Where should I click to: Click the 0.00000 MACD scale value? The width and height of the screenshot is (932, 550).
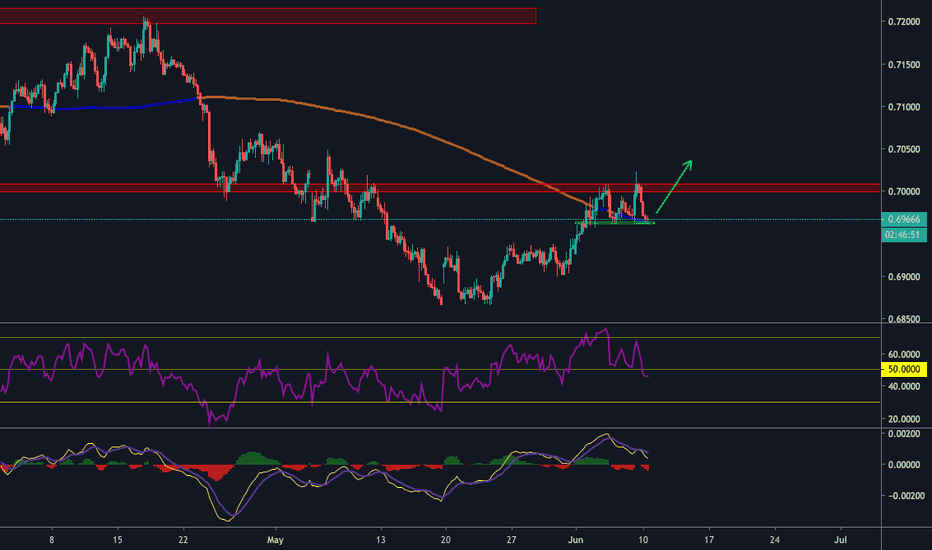904,465
